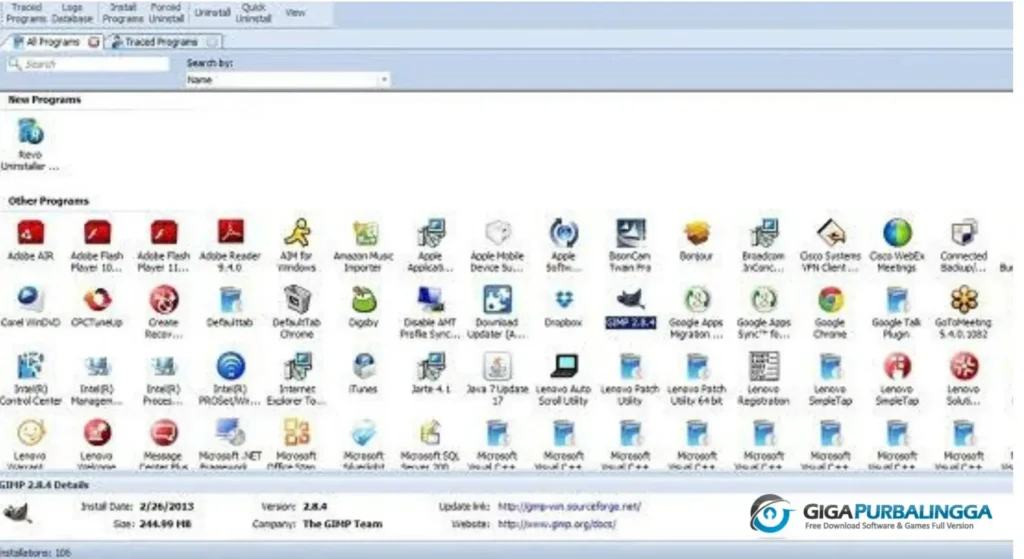The image size is (1024, 559).
Task: Select the GIMP 2.8.4 program icon
Action: pyautogui.click(x=630, y=300)
